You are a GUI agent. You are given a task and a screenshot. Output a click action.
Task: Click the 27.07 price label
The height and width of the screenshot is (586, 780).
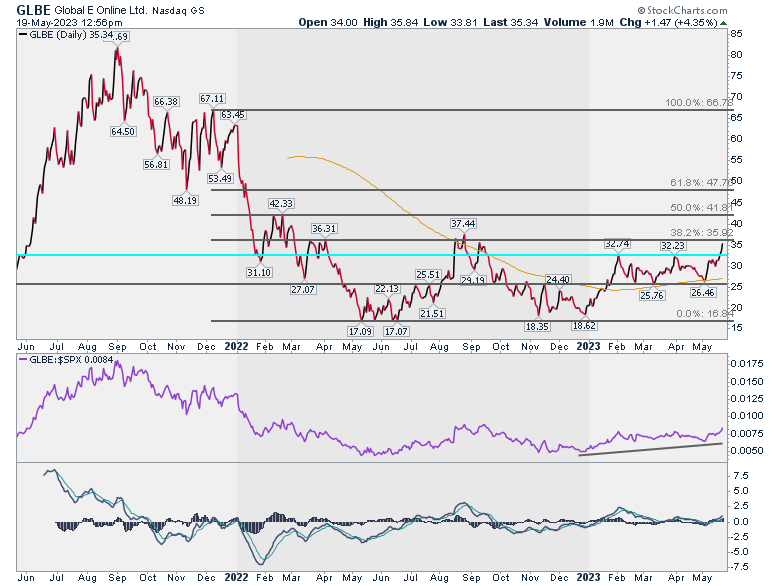click(x=303, y=289)
